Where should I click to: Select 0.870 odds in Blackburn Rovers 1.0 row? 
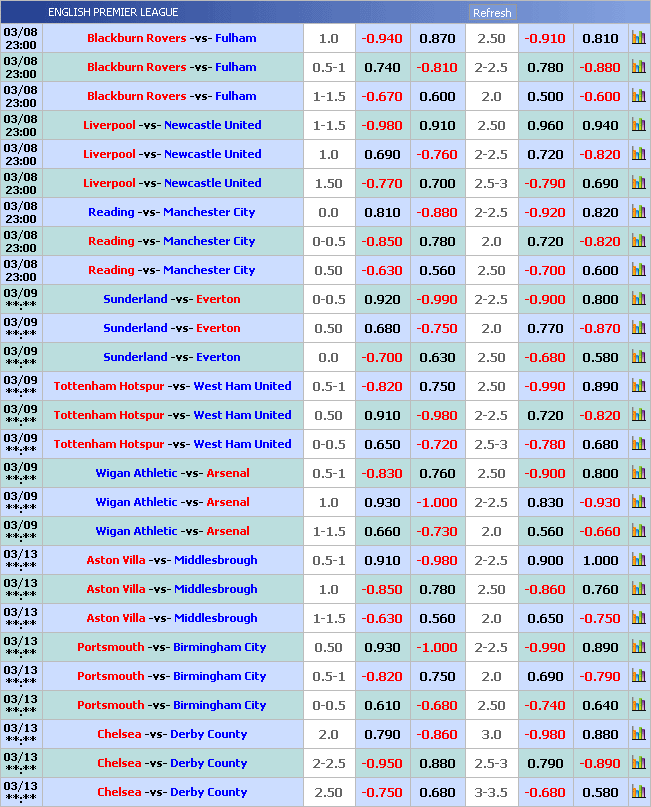[437, 39]
